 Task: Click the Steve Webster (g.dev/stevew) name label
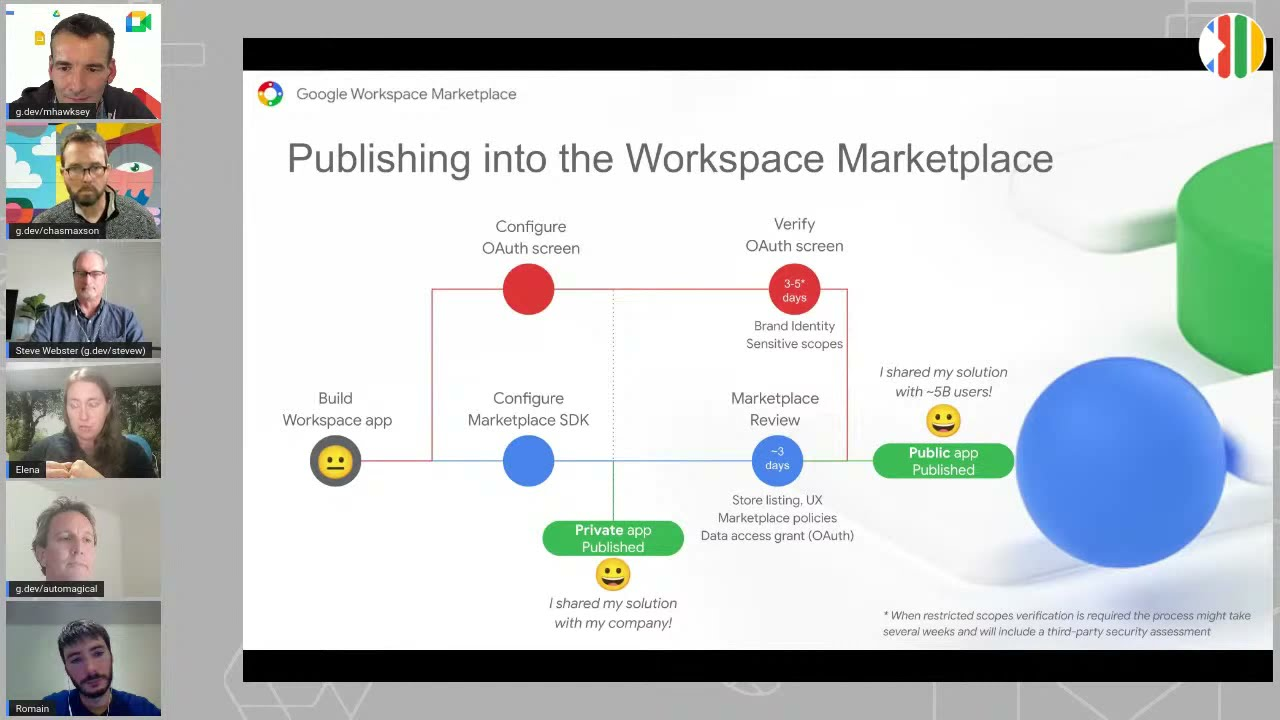(80, 351)
